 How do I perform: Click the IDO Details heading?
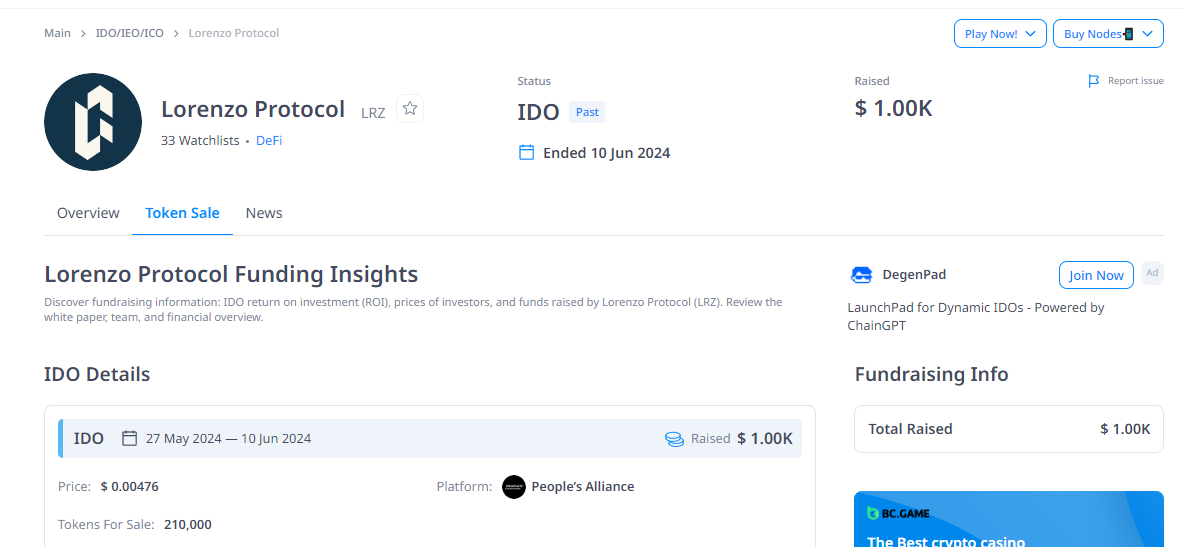(97, 374)
